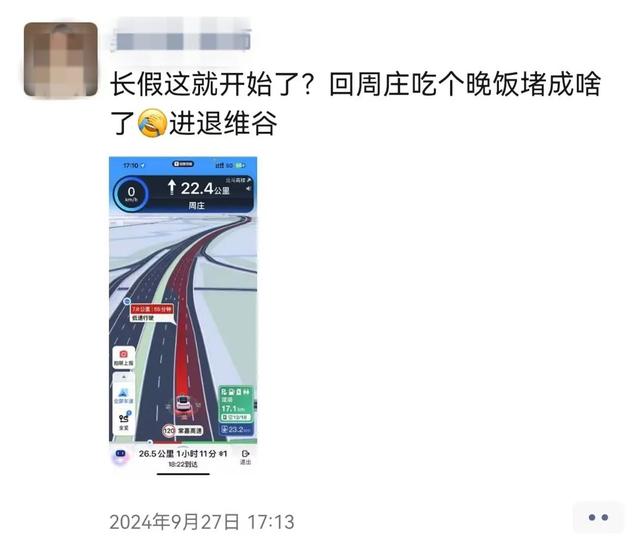Open the blurred poster username
The image size is (640, 551).
[183, 42]
